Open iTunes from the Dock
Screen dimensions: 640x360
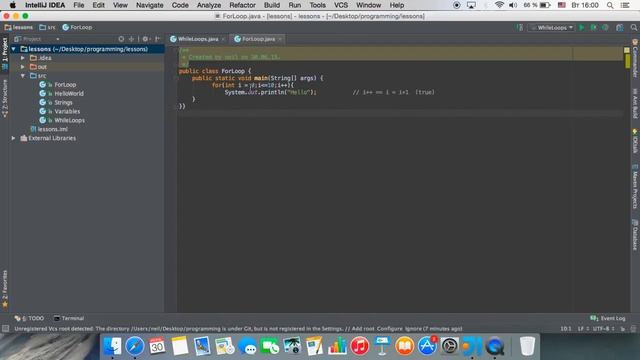click(360, 346)
